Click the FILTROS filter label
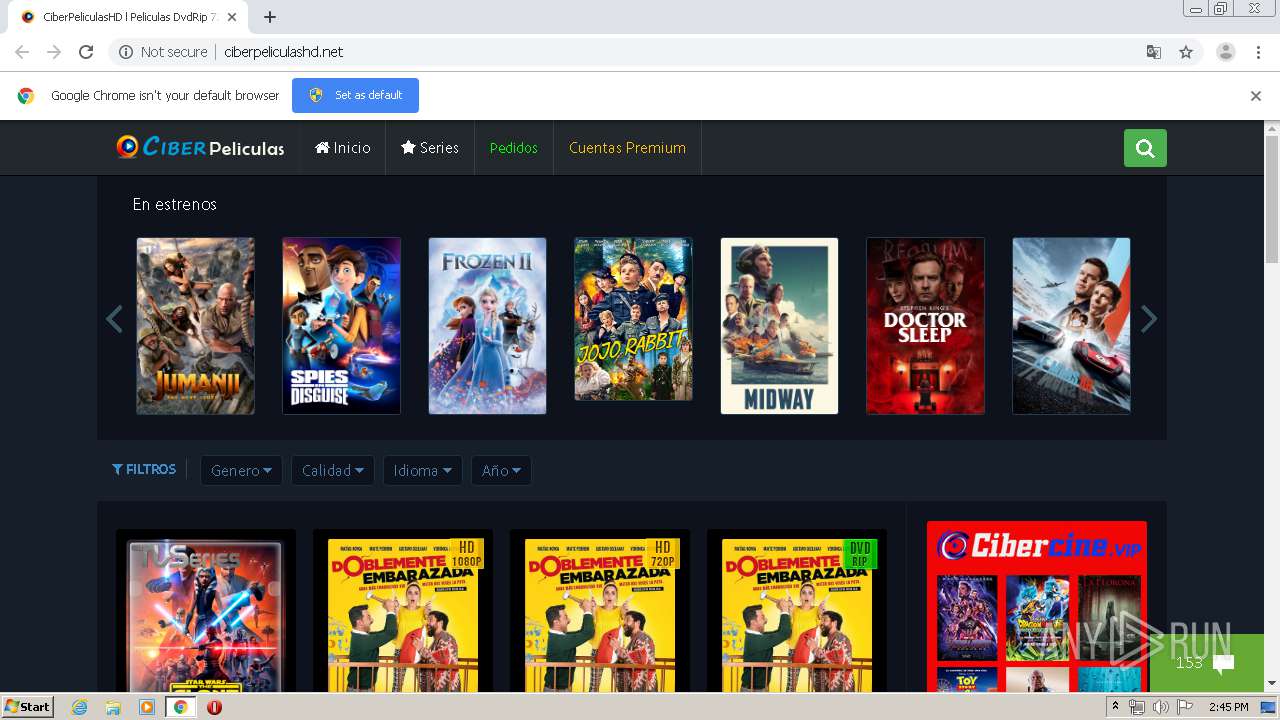The image size is (1280, 720). tap(144, 469)
